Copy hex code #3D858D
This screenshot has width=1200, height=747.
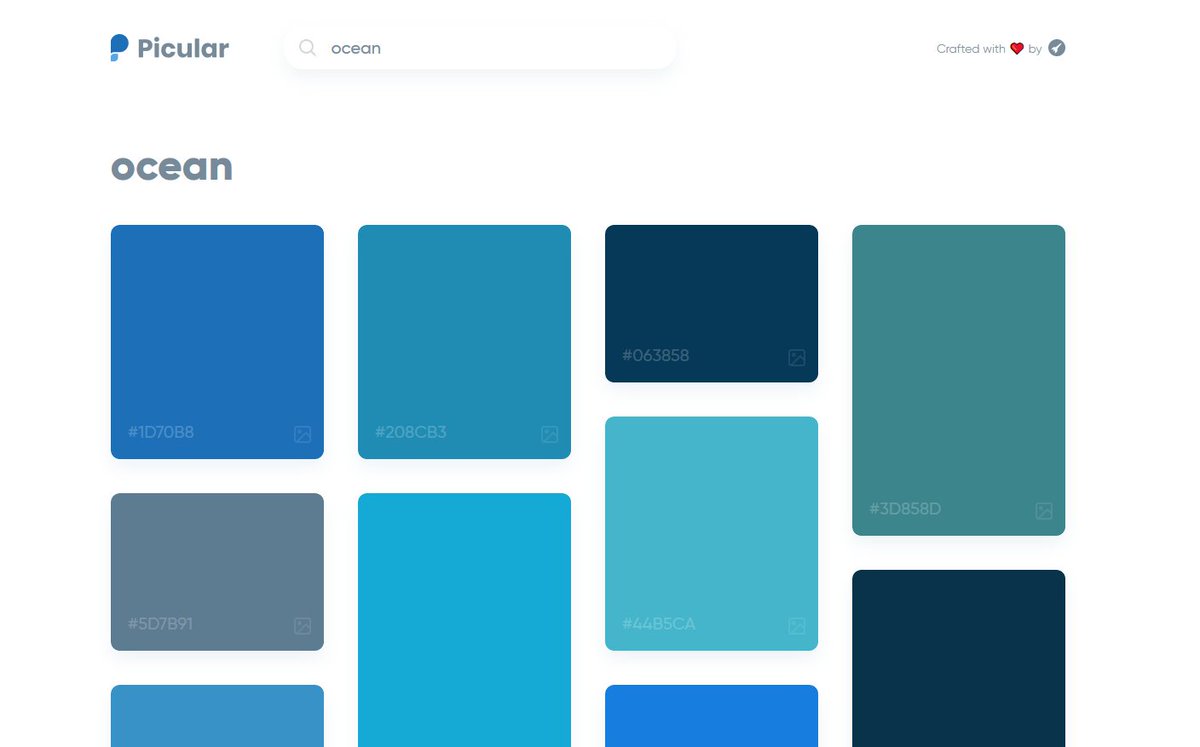(905, 509)
